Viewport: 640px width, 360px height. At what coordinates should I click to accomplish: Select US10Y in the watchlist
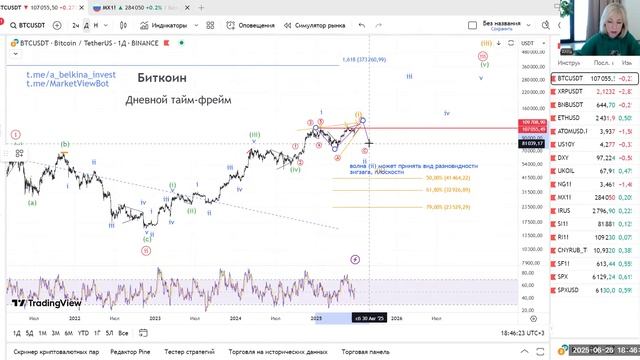coord(595,144)
